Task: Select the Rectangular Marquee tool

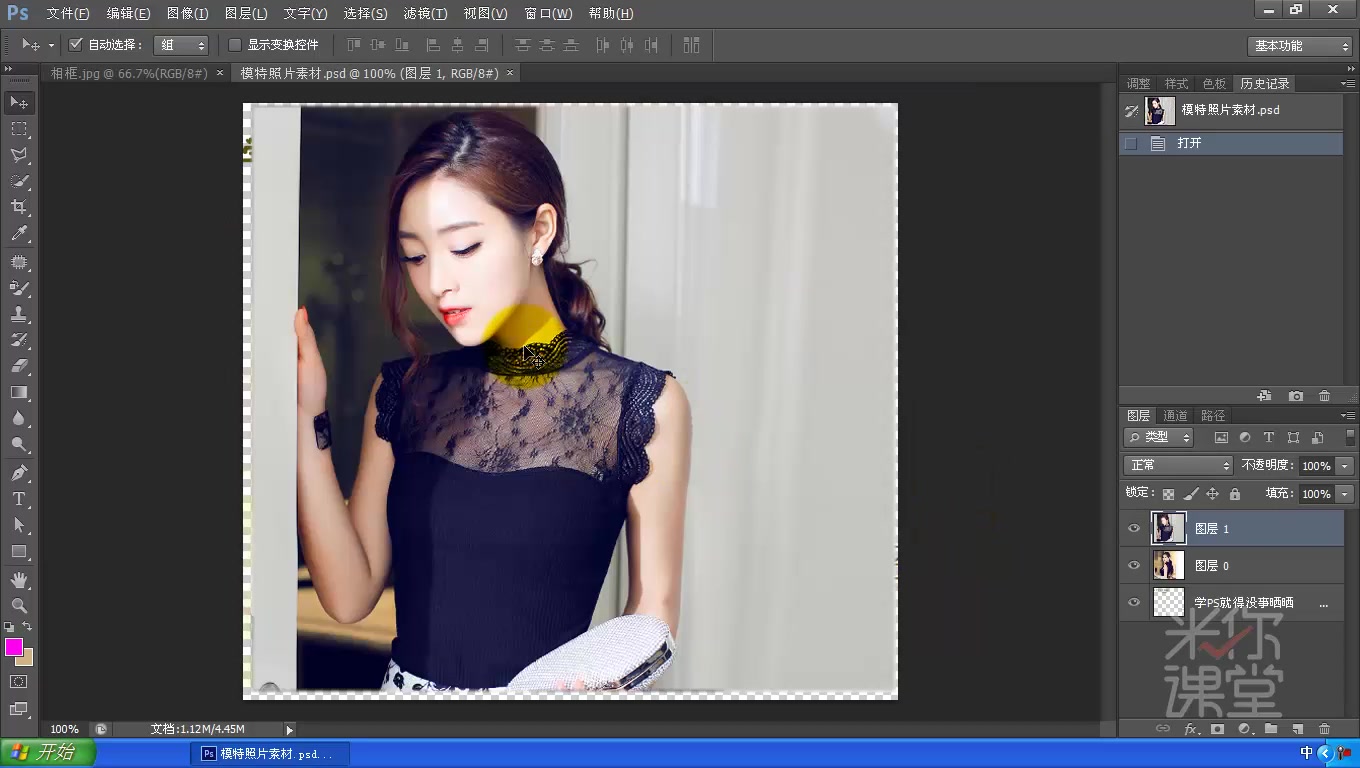Action: 18,129
